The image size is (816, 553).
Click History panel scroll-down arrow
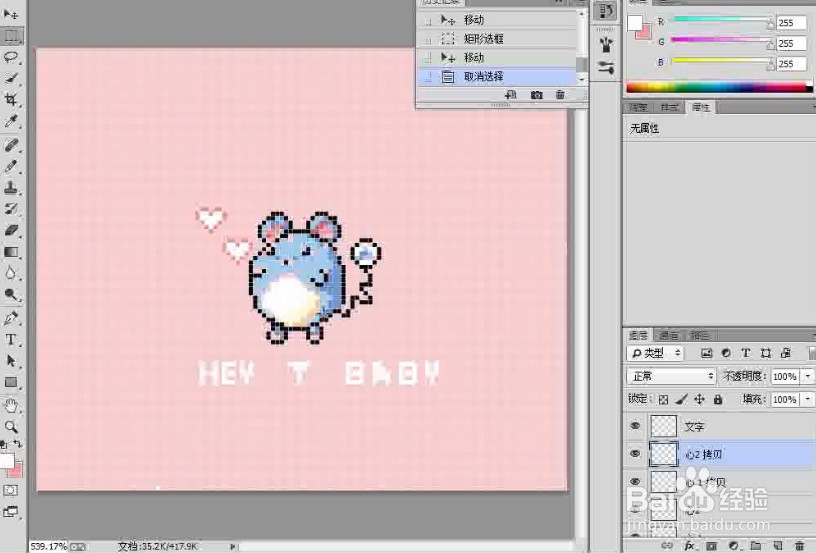pyautogui.click(x=582, y=79)
